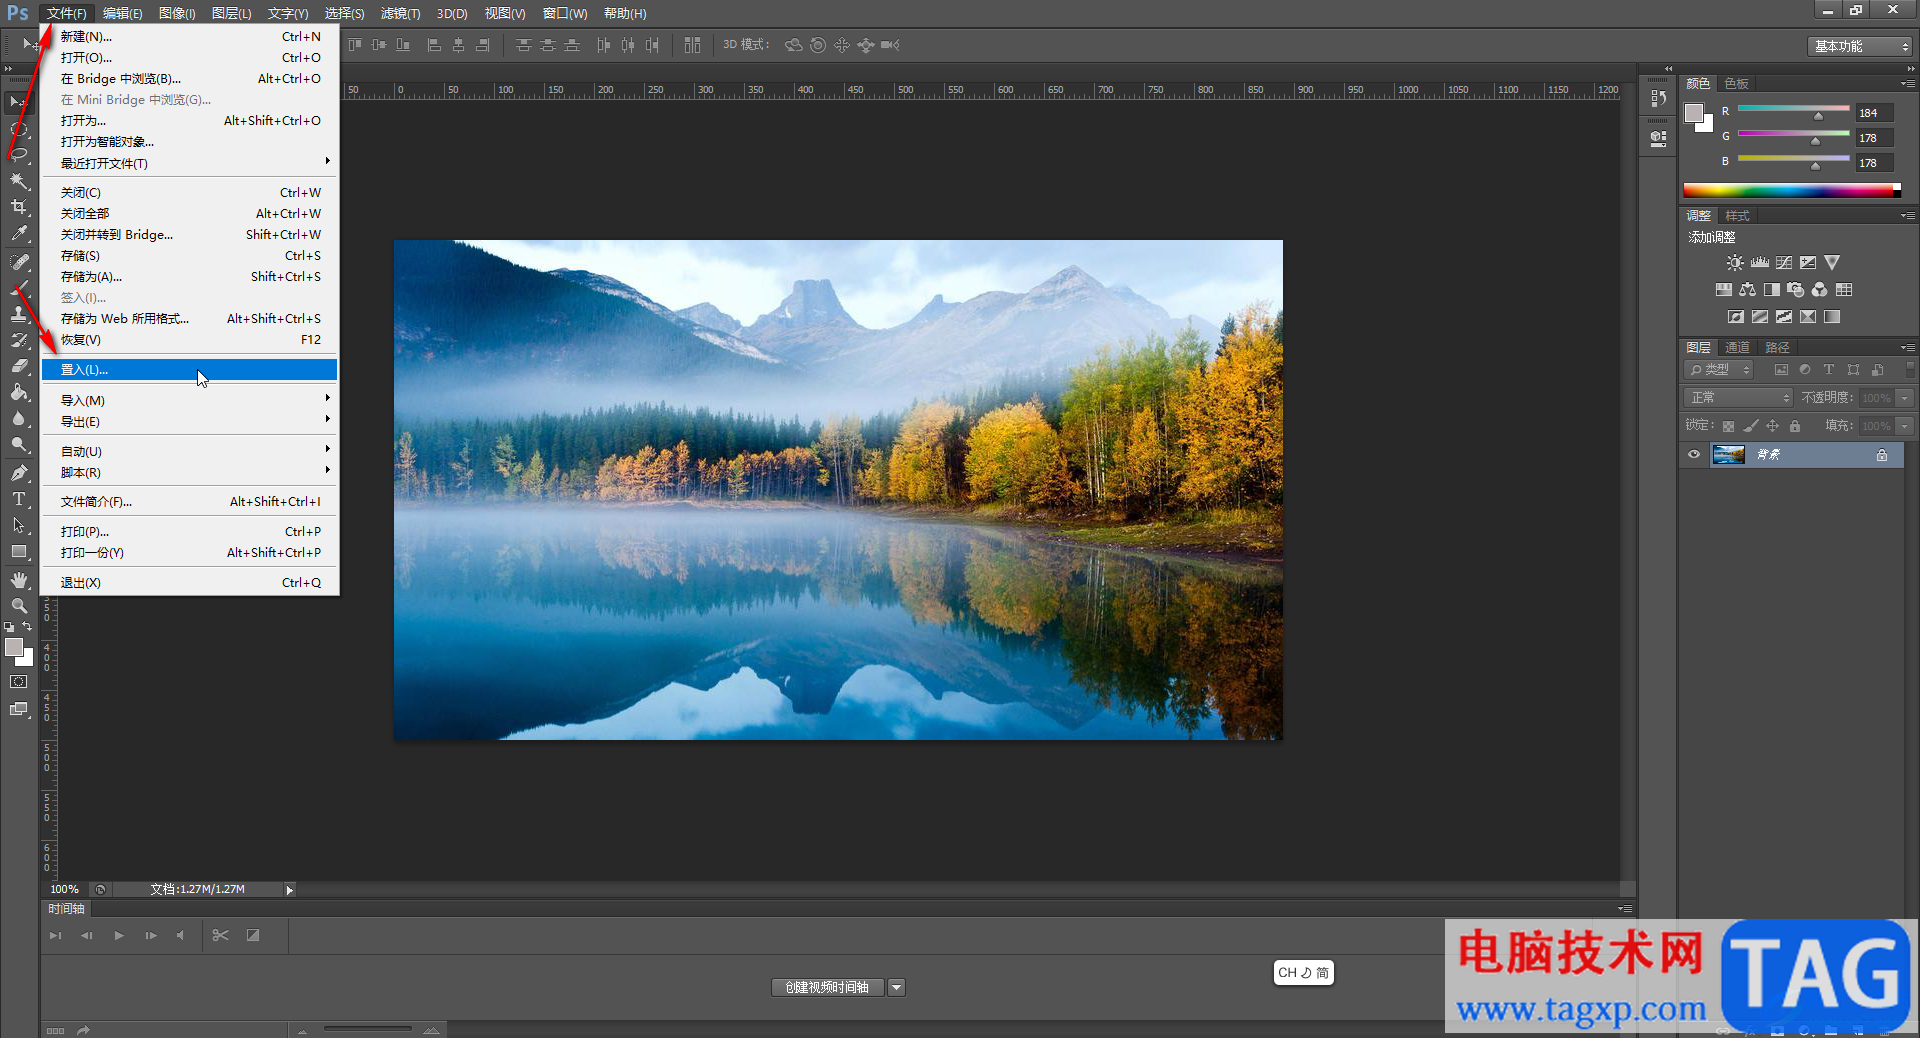Select the Hand tool
The height and width of the screenshot is (1038, 1920).
(x=19, y=580)
